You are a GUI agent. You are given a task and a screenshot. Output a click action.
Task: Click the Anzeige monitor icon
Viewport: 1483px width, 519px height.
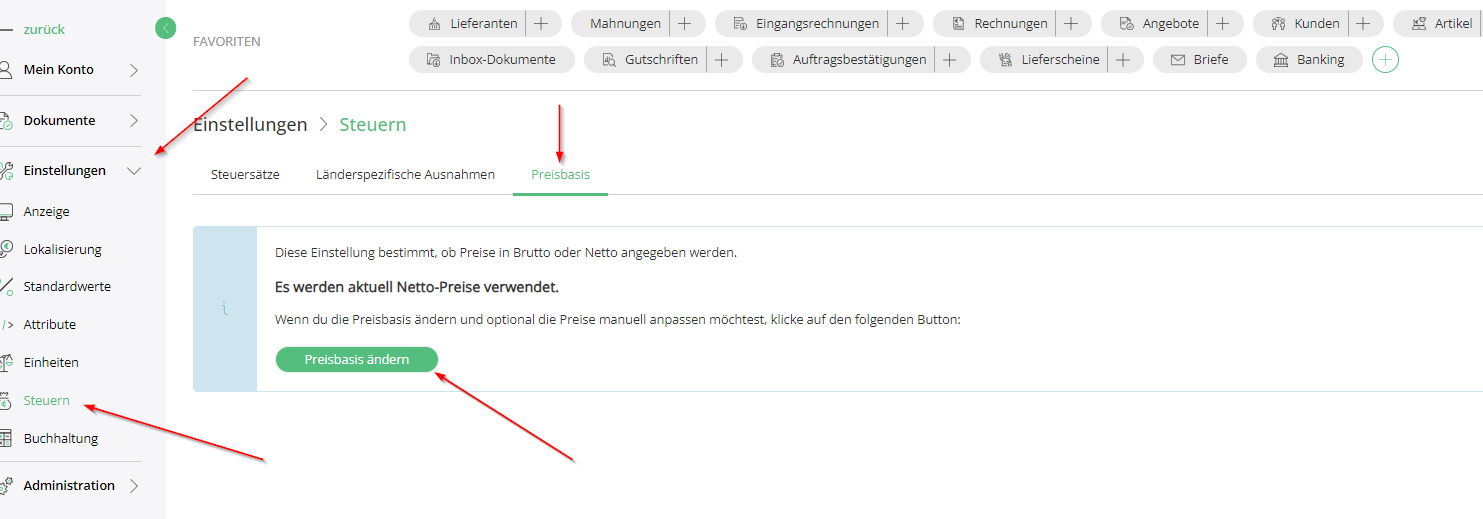tap(5, 212)
